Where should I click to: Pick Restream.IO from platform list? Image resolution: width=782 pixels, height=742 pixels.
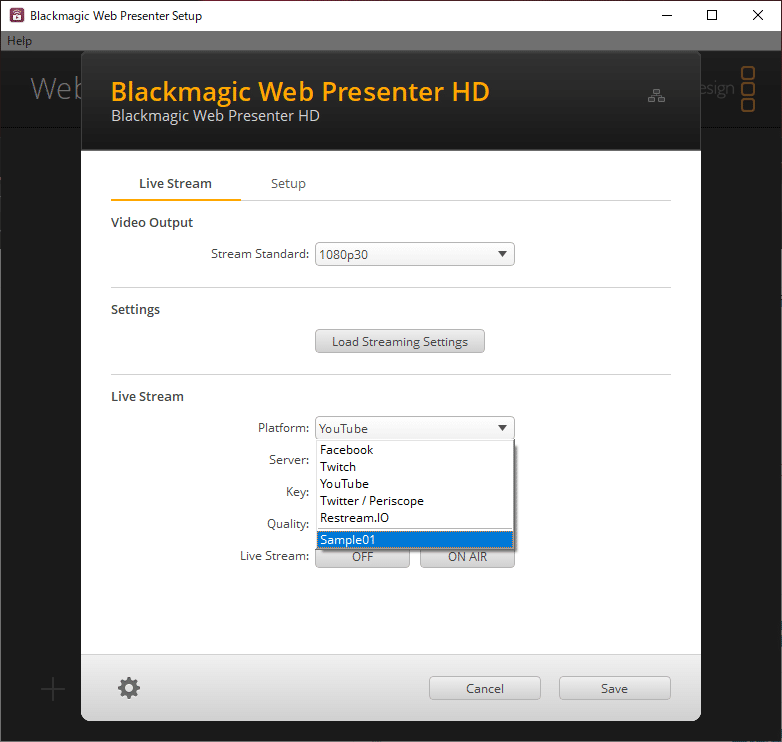(414, 518)
